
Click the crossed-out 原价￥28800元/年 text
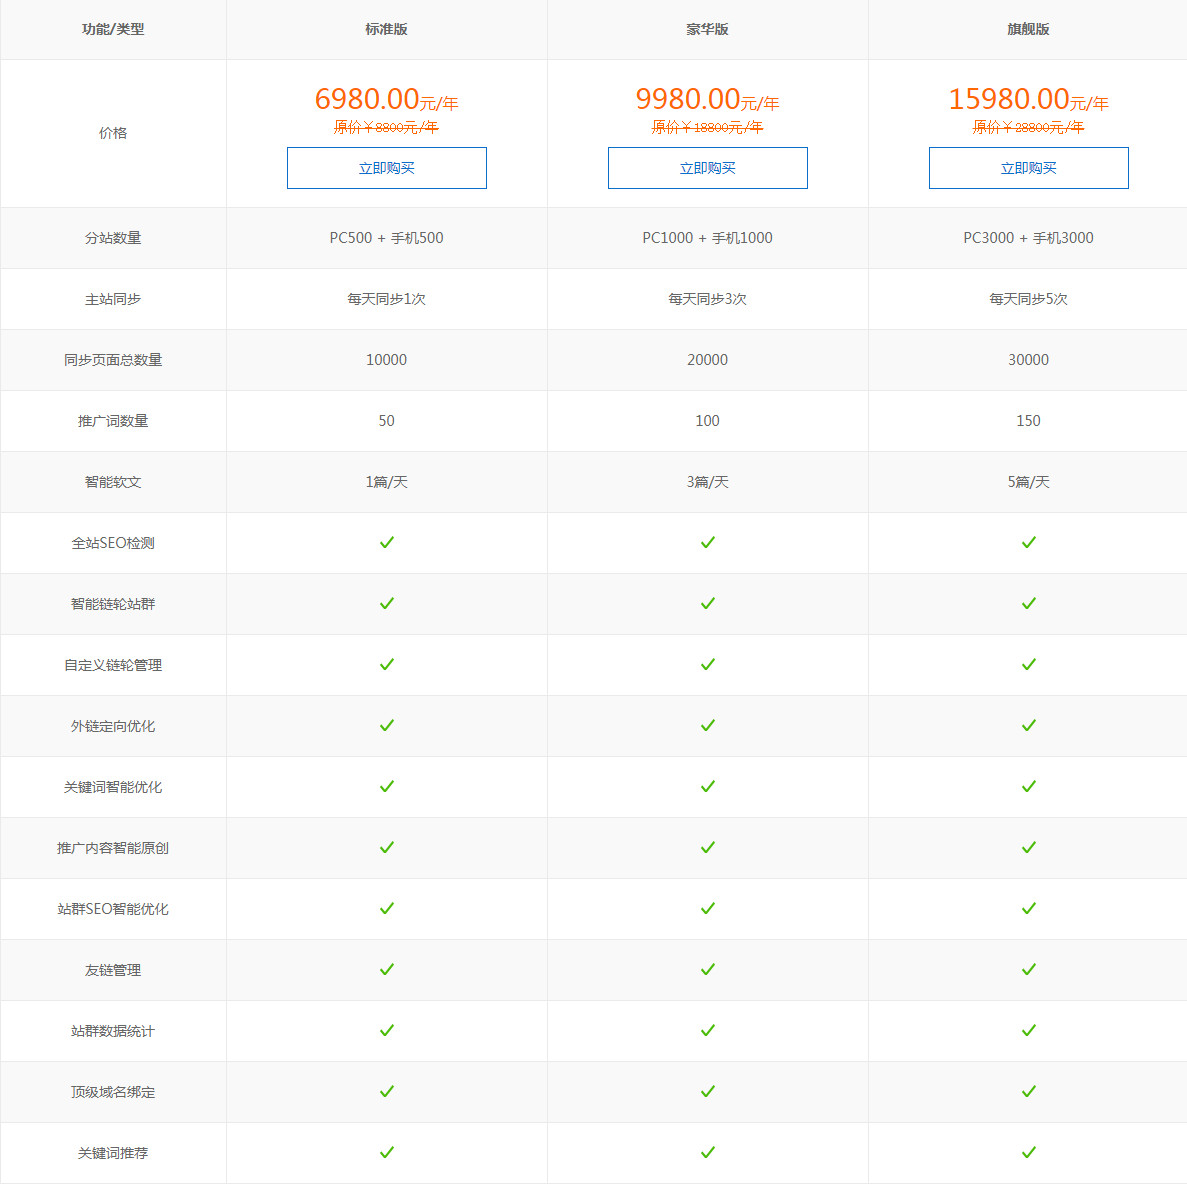pos(1028,127)
